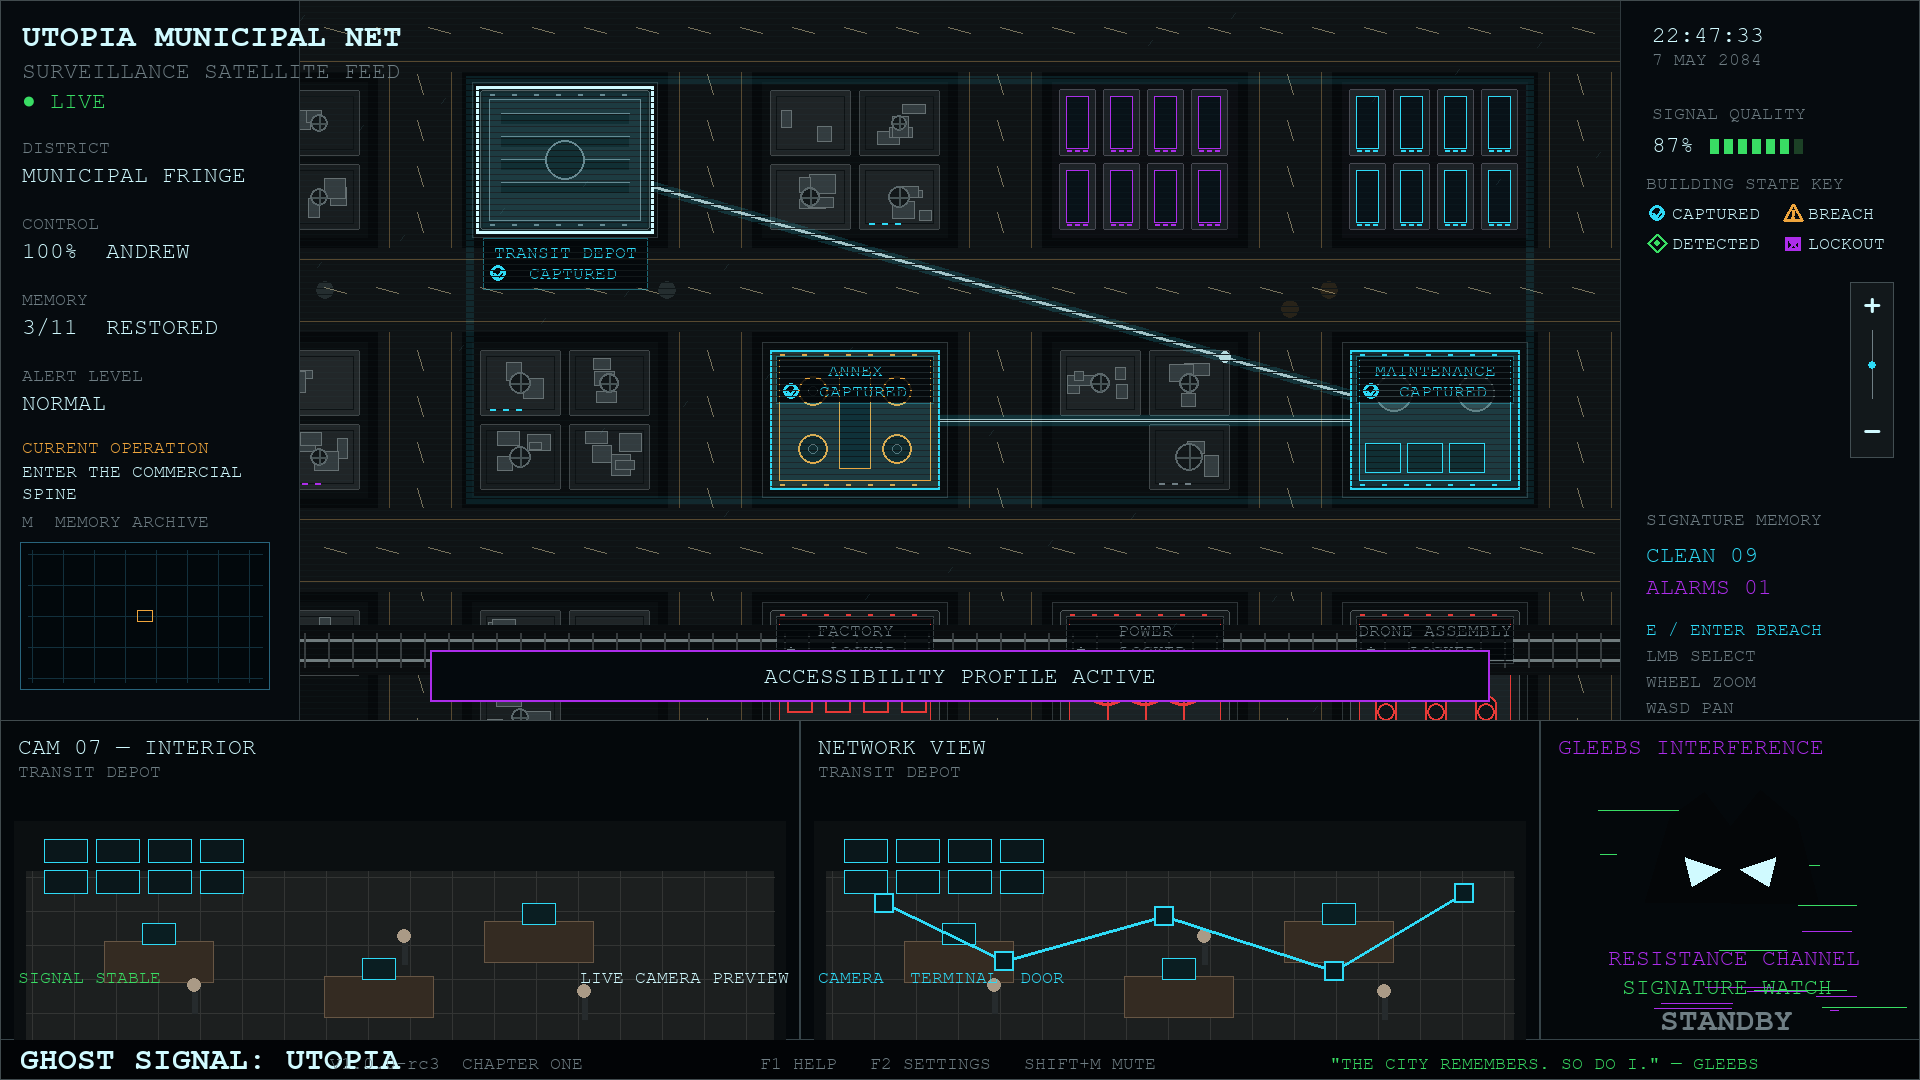This screenshot has height=1080, width=1920.
Task: Click the Enter Breach command
Action: [1734, 630]
